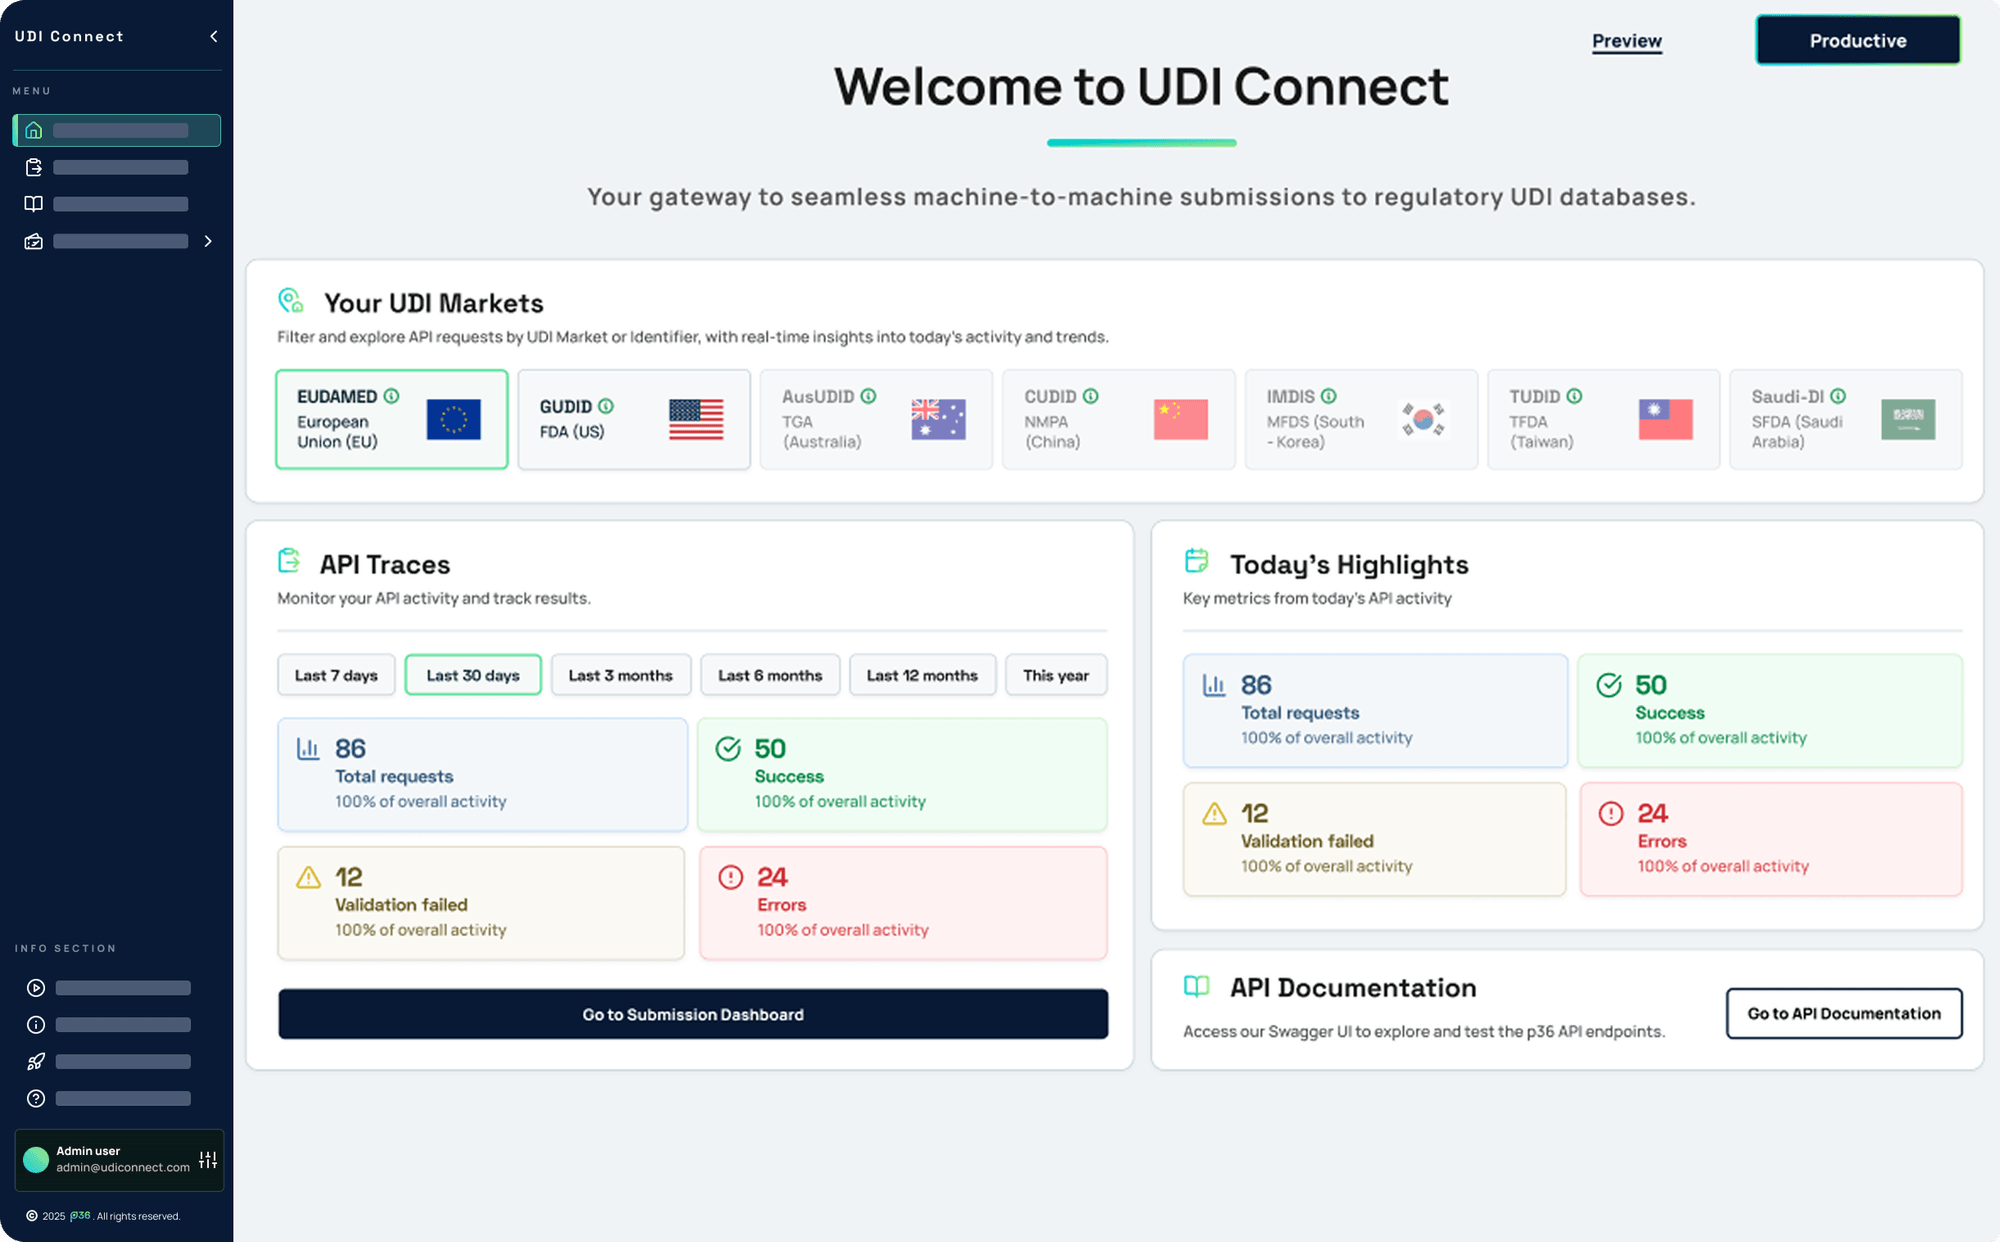
Task: Toggle the GUDID FDA (US) market card
Action: pos(634,419)
